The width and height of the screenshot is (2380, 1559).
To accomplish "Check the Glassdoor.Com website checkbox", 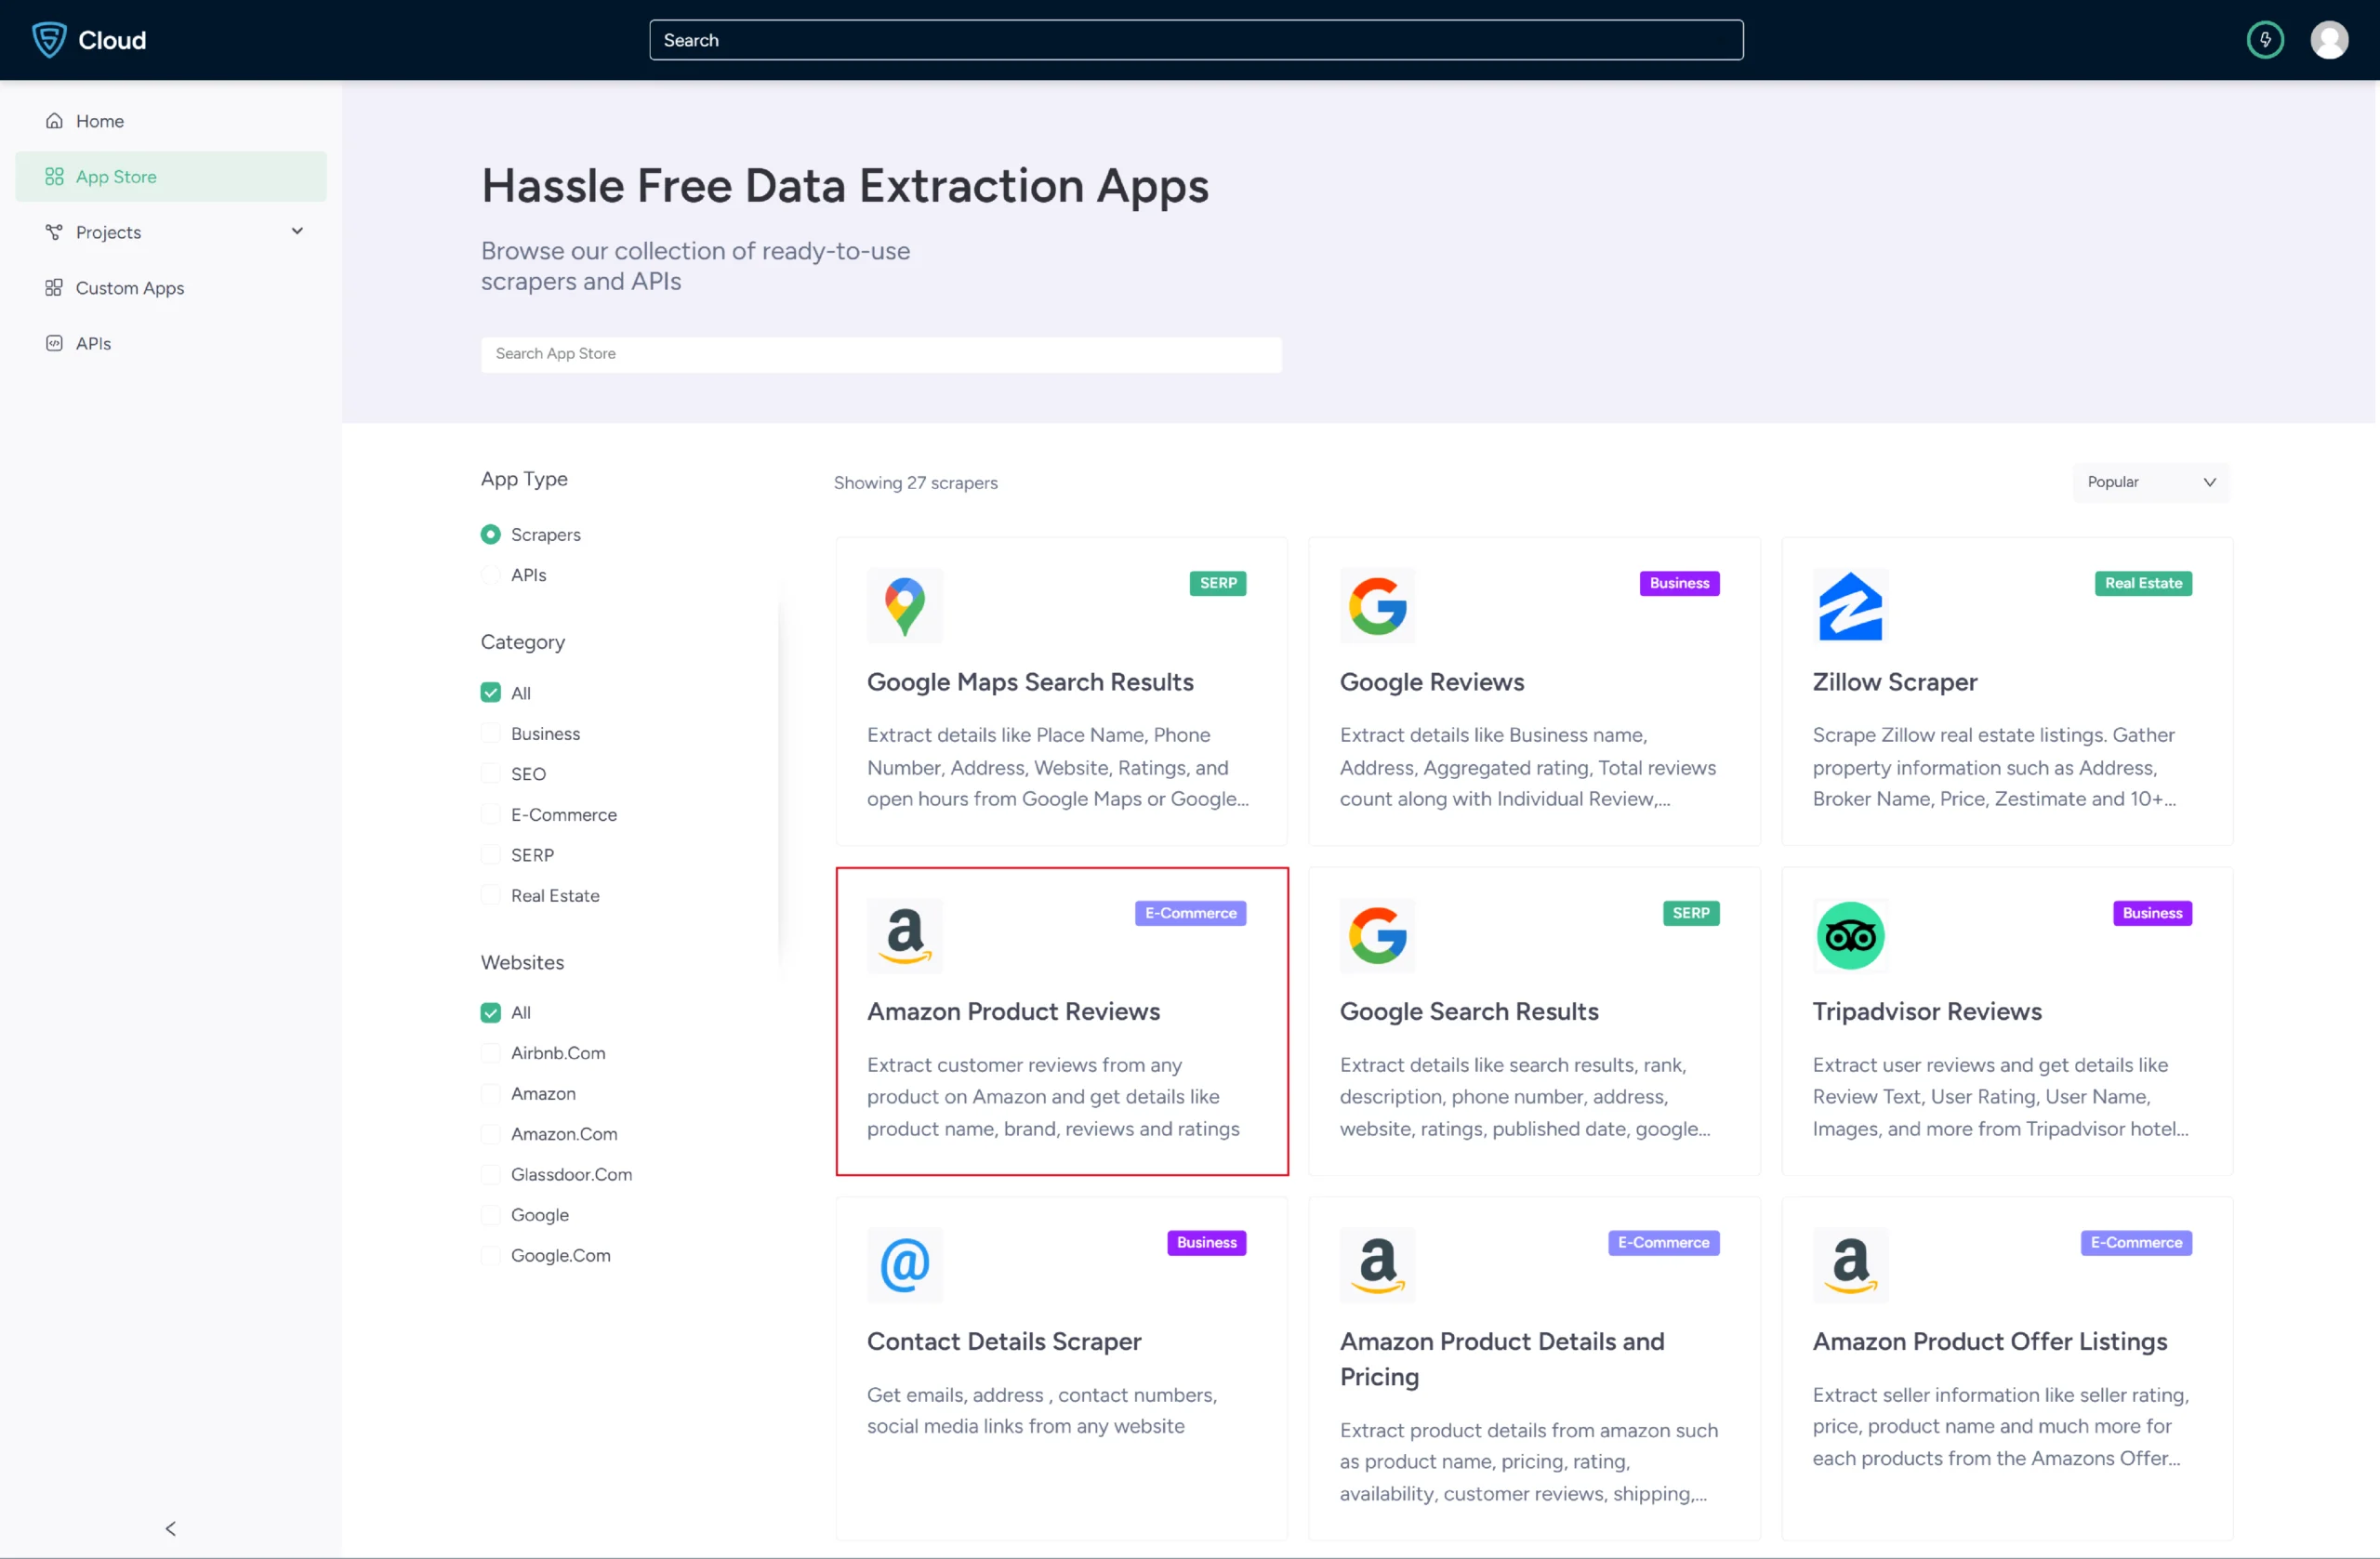I will tap(490, 1174).
